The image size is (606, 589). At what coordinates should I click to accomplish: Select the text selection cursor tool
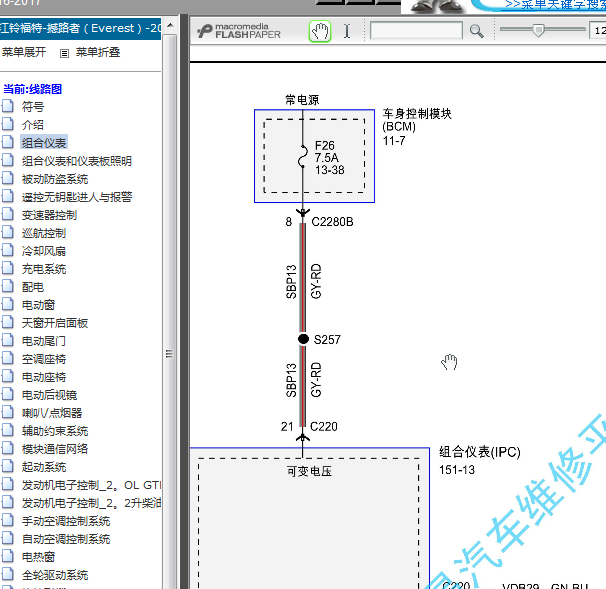(347, 31)
